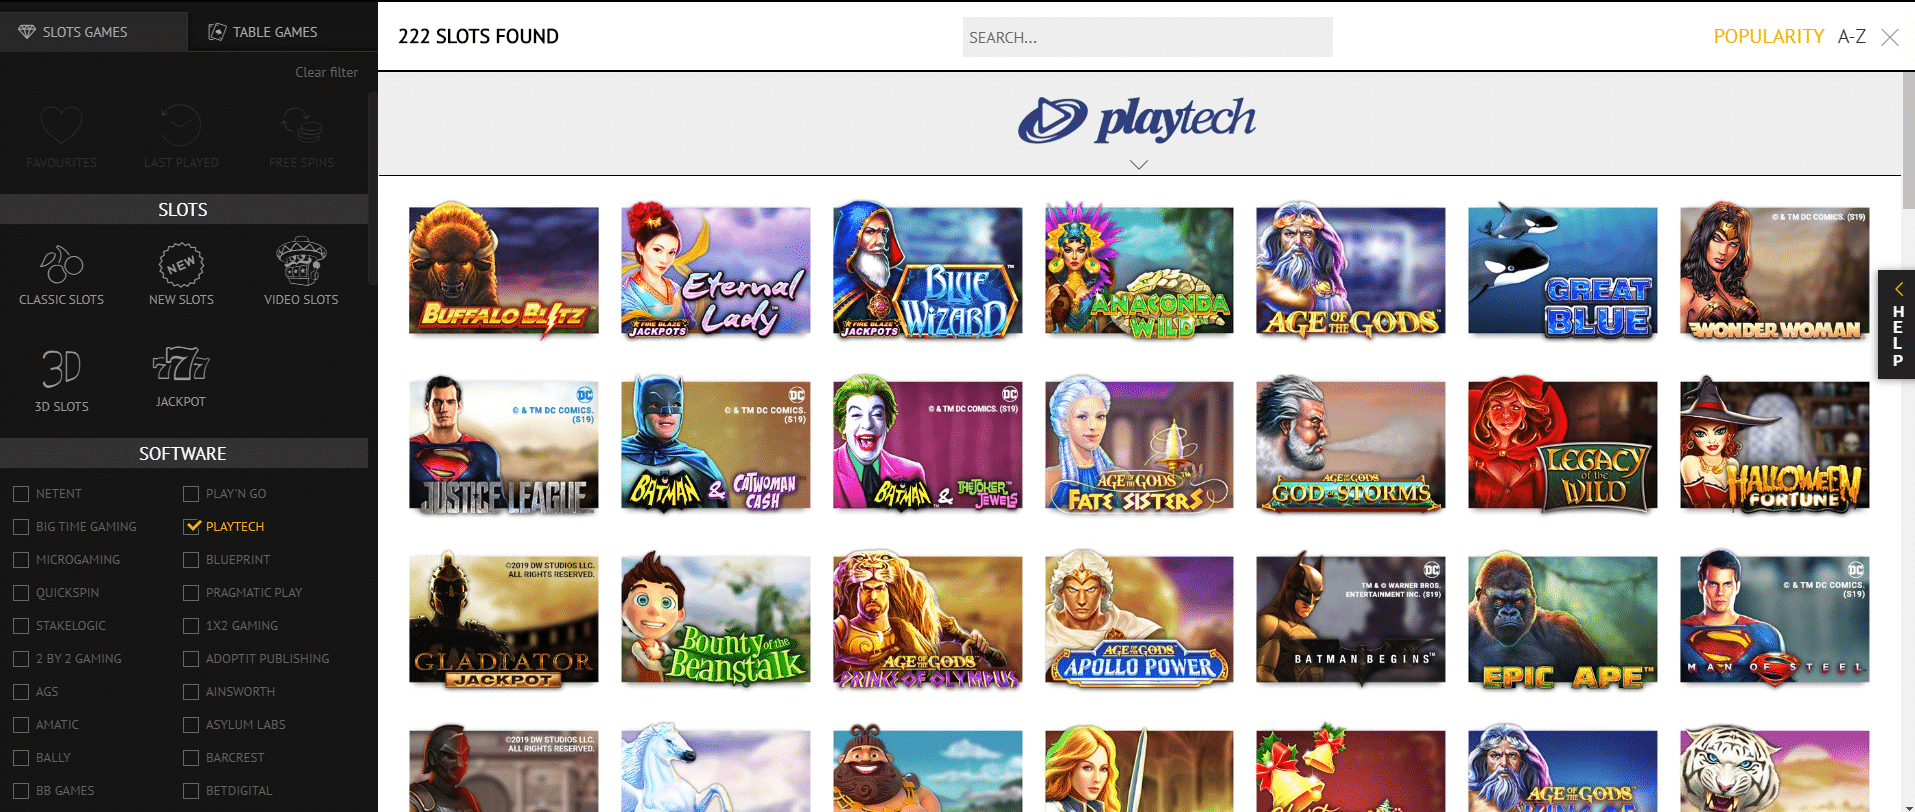This screenshot has height=812, width=1915.
Task: Enable the NetEnt software checkbox
Action: (x=21, y=494)
